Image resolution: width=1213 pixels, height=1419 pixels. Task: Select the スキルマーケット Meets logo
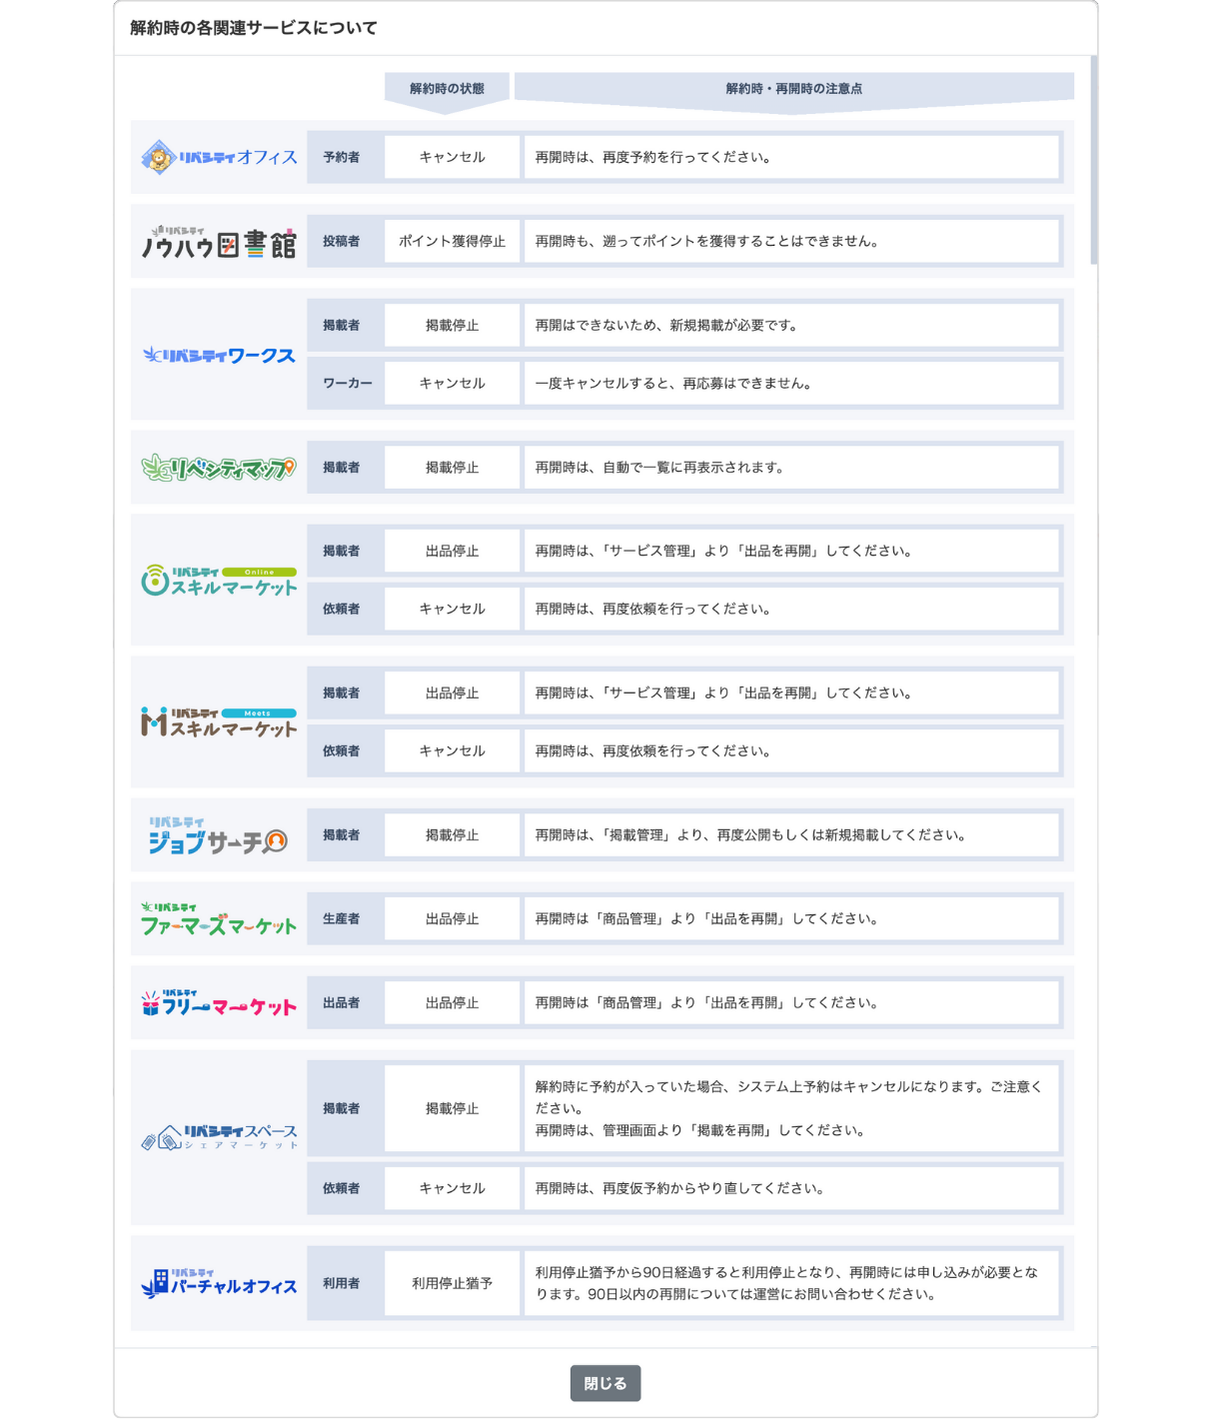tap(218, 721)
